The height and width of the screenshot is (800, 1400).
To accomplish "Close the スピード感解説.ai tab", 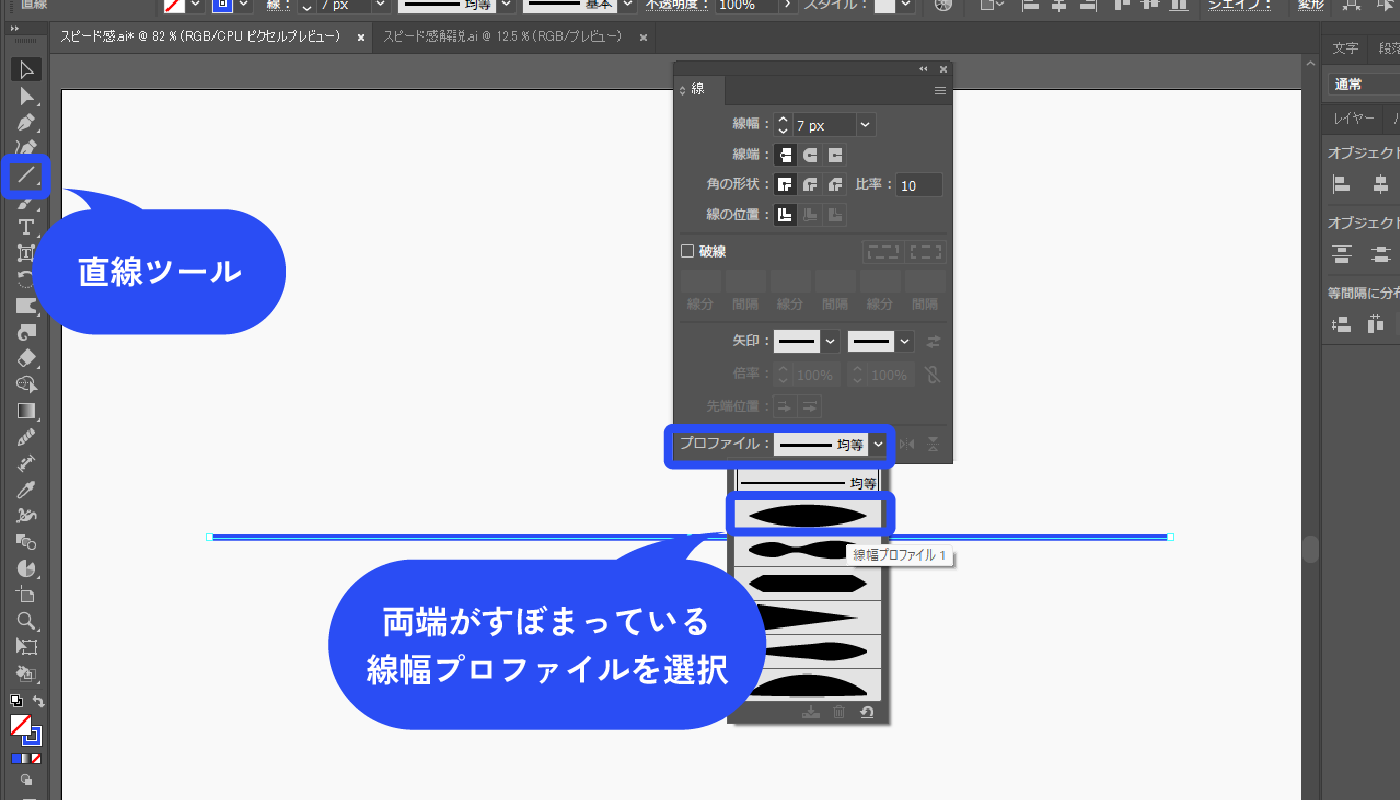I will pyautogui.click(x=643, y=38).
